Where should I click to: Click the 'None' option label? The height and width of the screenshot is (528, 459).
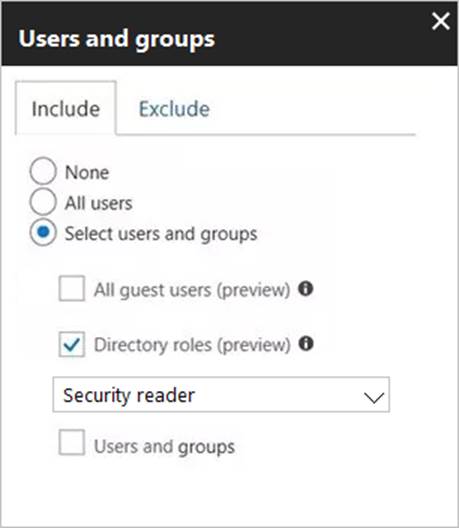[87, 173]
